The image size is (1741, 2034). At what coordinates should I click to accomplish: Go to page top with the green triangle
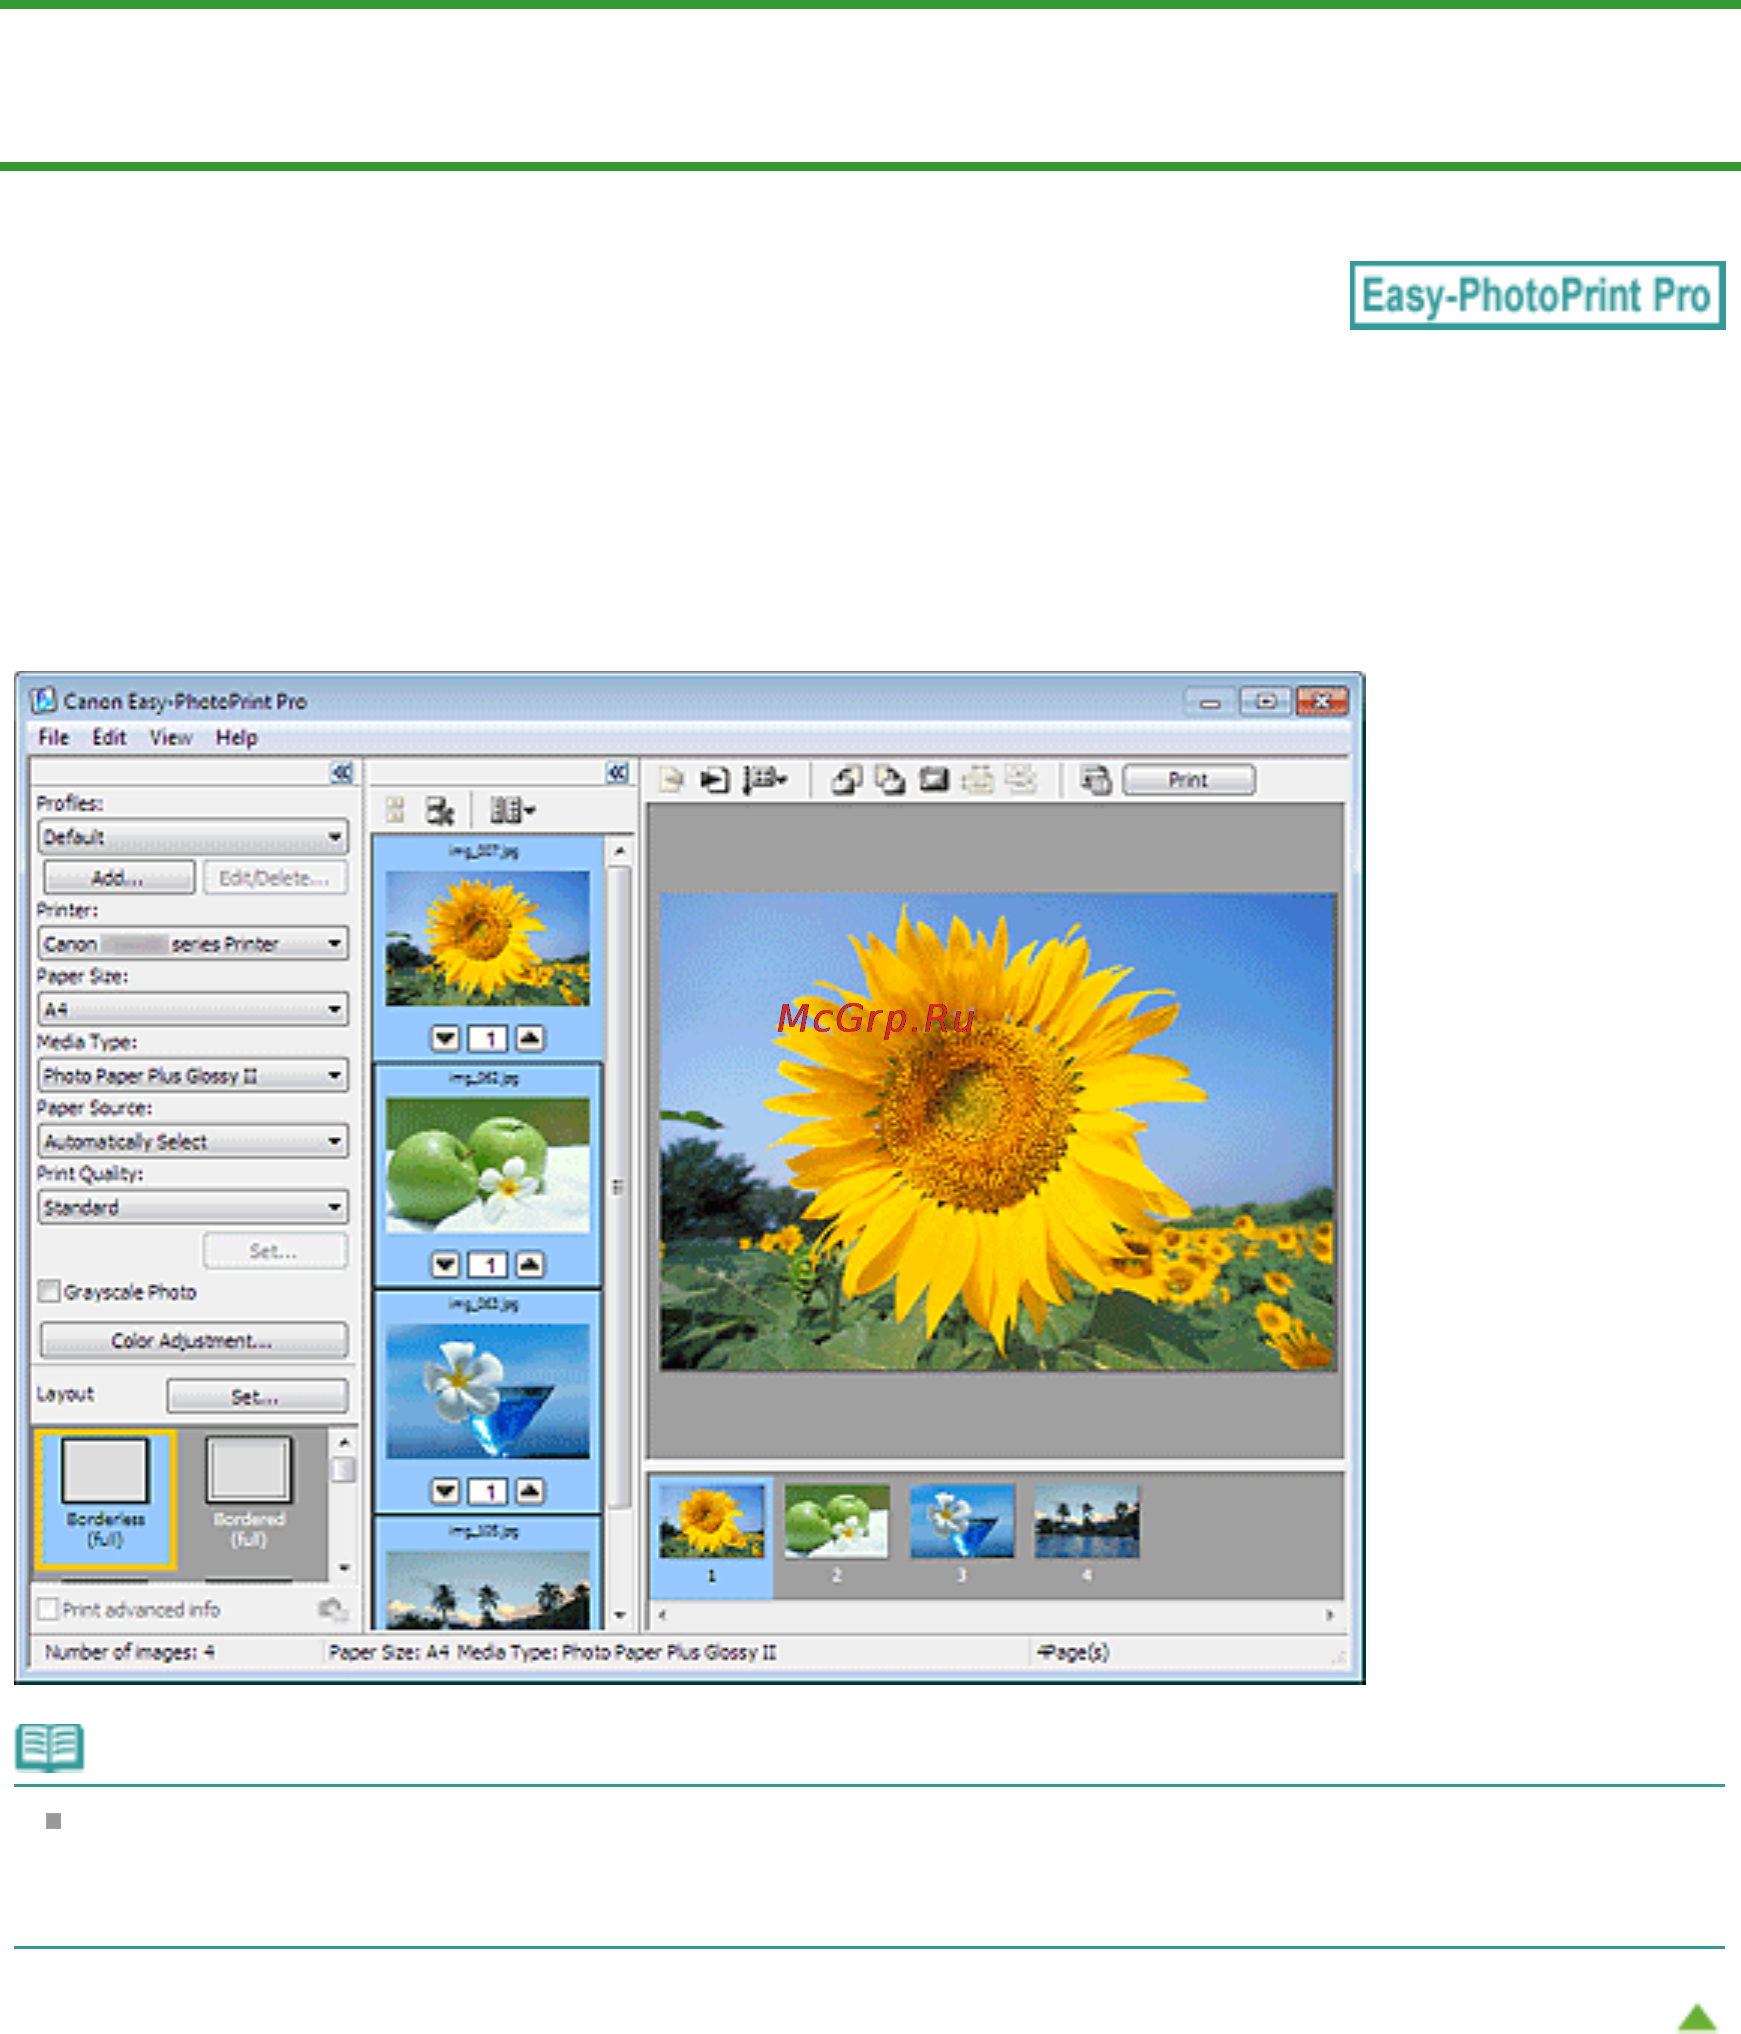(x=1697, y=2016)
